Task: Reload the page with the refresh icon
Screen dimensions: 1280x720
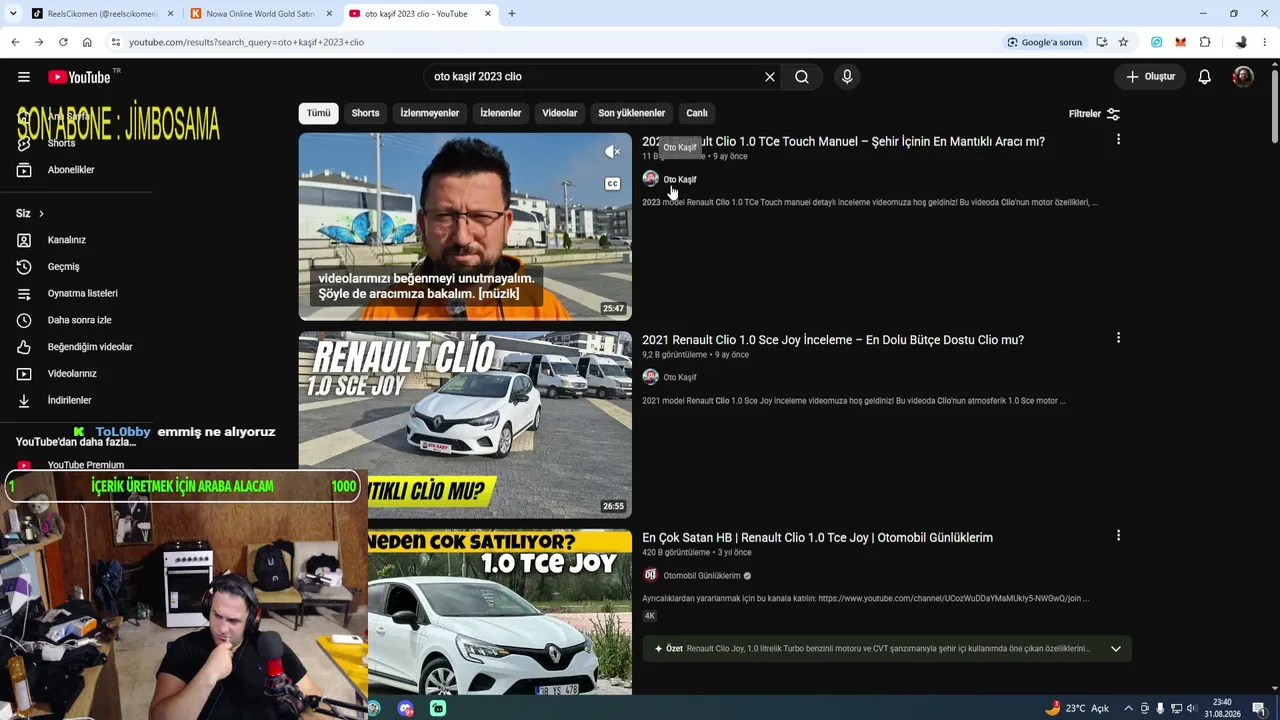Action: (x=63, y=42)
